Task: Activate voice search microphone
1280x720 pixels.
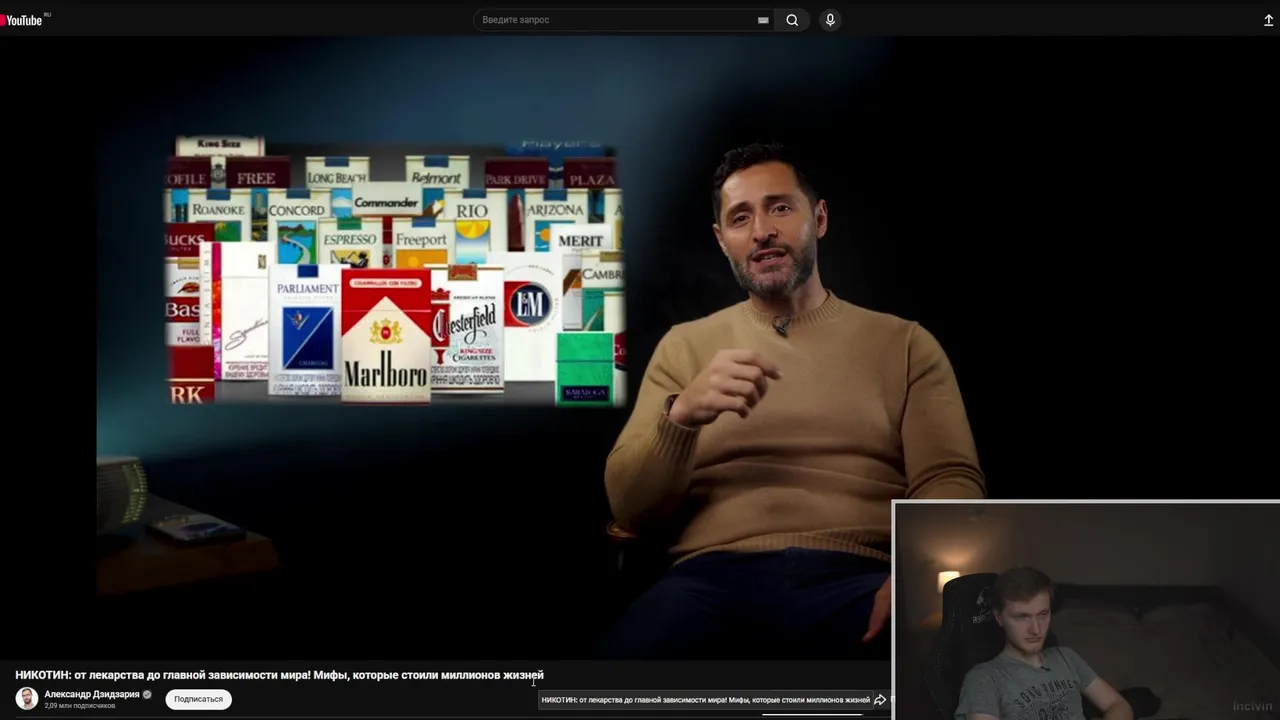Action: [829, 20]
